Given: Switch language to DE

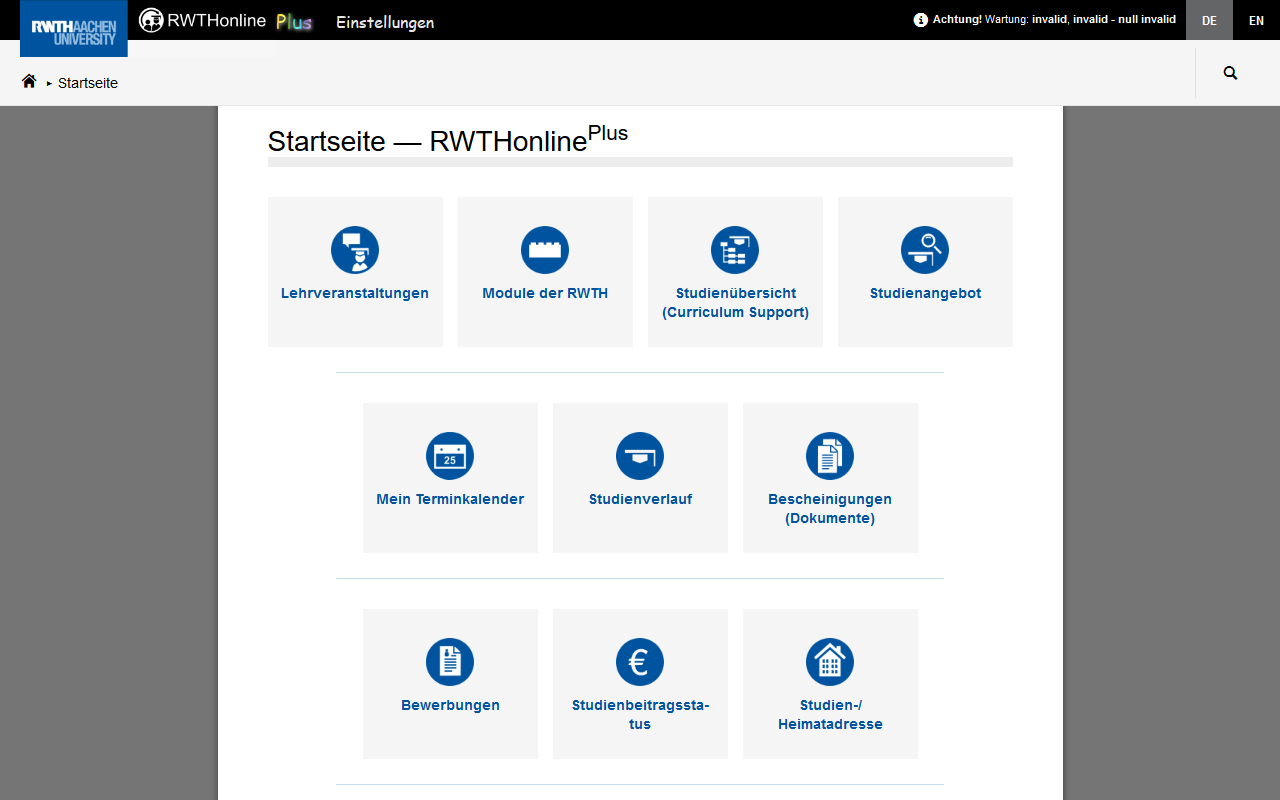Looking at the screenshot, I should pos(1209,20).
